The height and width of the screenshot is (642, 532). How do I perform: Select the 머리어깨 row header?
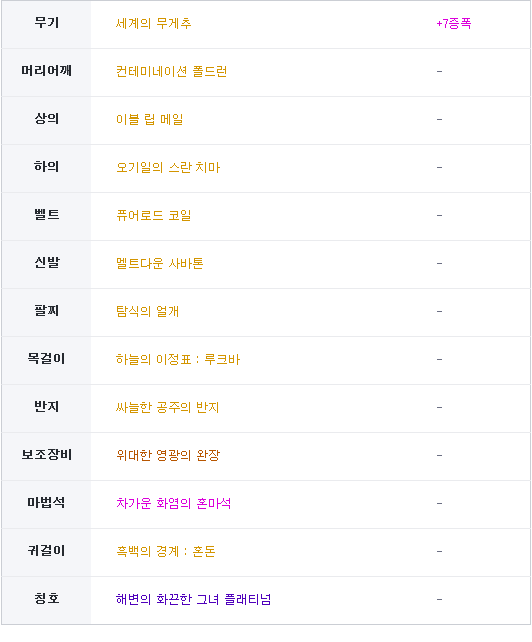(x=46, y=71)
